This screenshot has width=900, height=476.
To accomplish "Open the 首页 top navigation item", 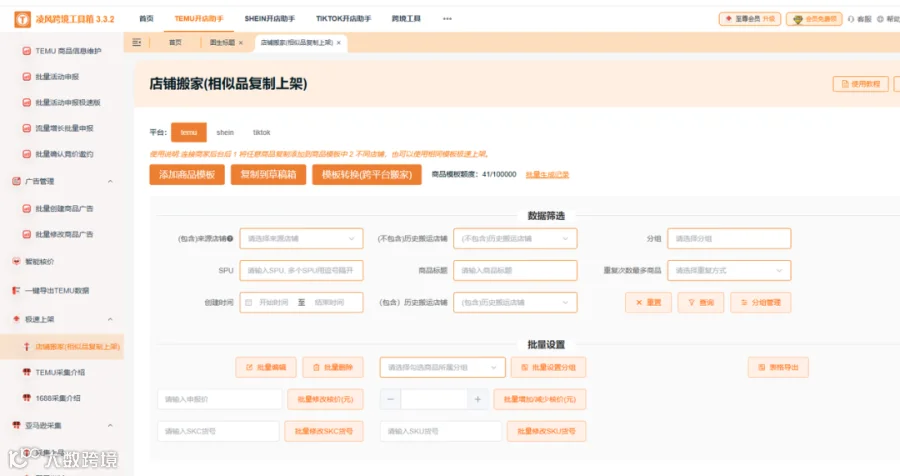I will 146,19.
